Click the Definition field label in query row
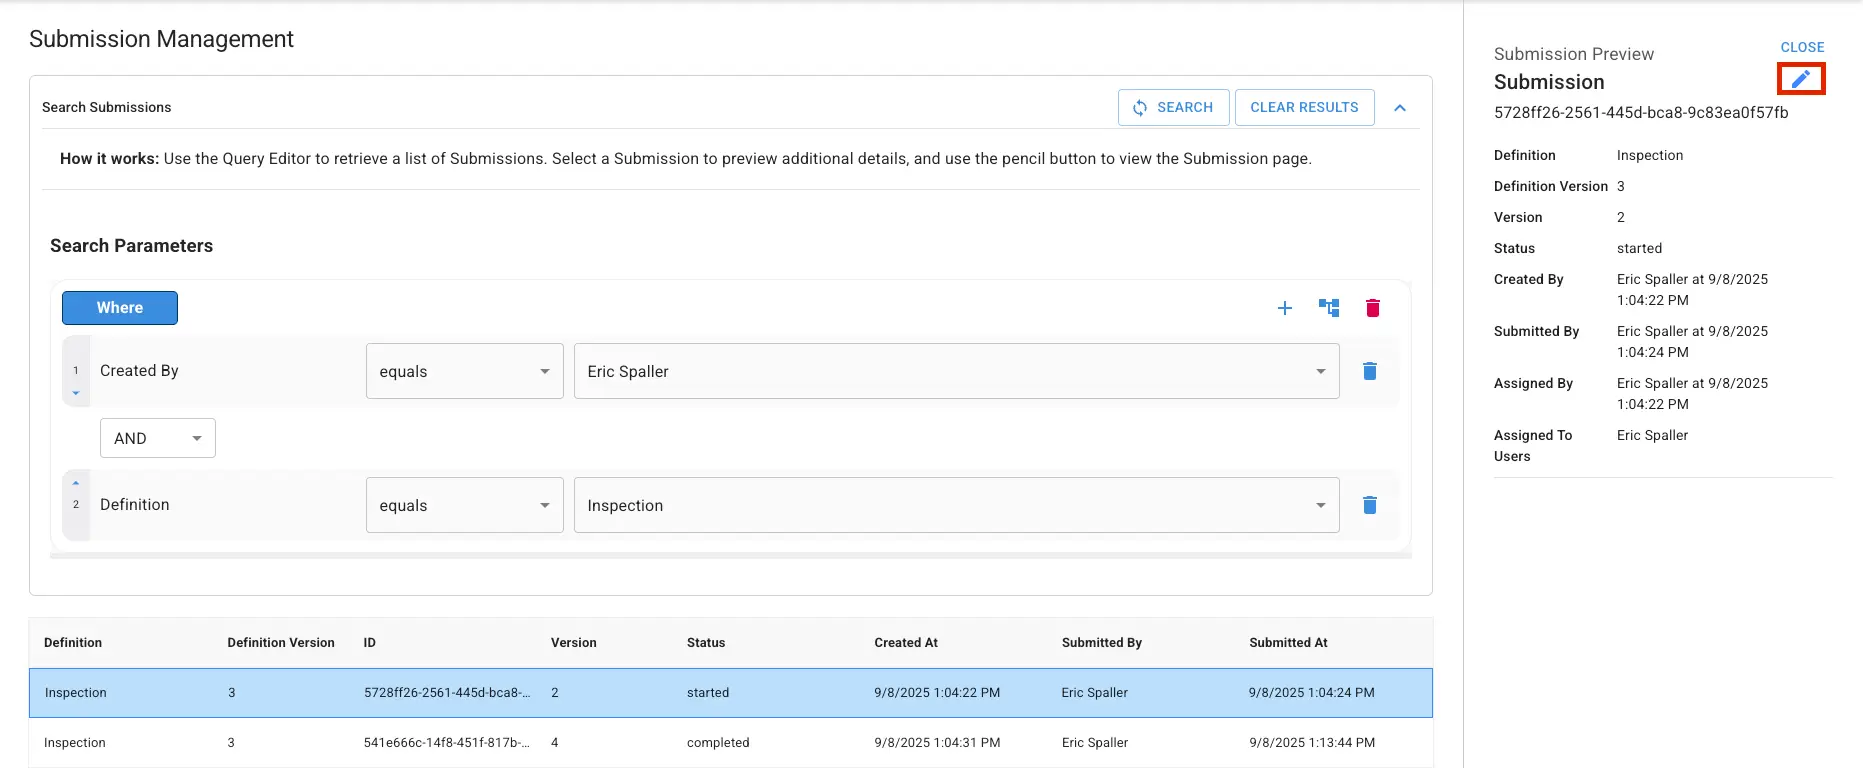The image size is (1863, 768). click(x=135, y=505)
